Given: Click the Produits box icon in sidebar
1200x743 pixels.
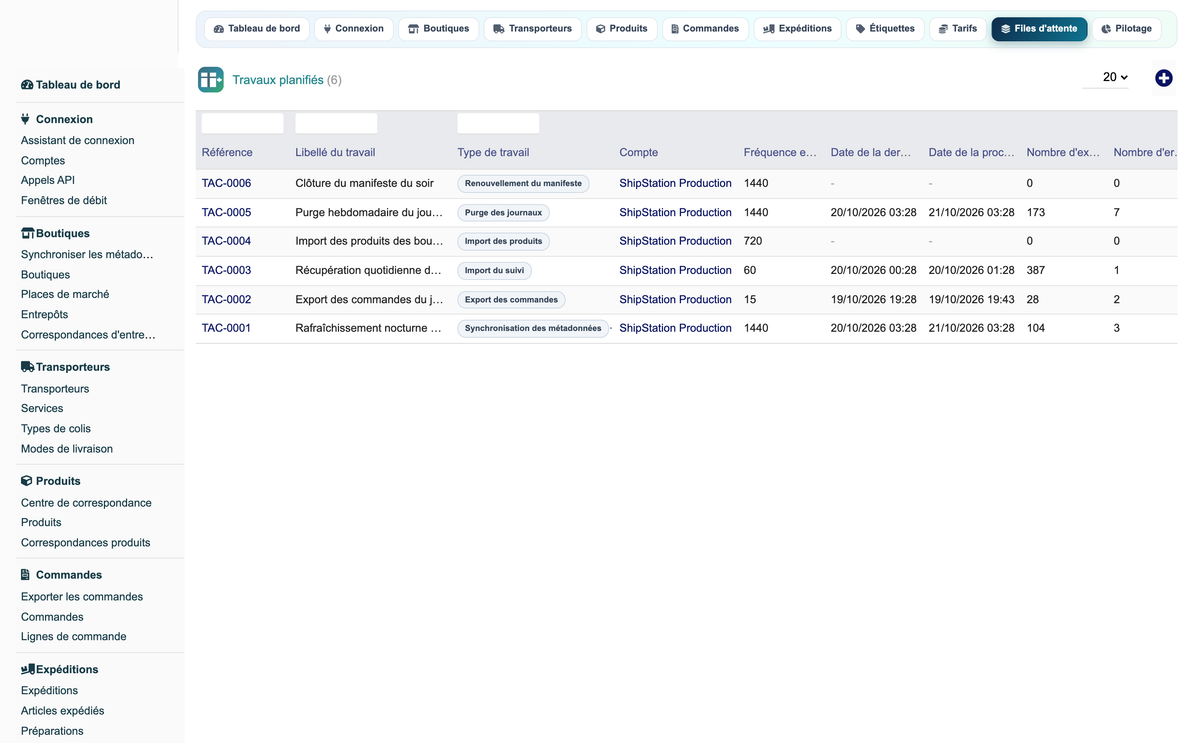Looking at the screenshot, I should coord(27,481).
